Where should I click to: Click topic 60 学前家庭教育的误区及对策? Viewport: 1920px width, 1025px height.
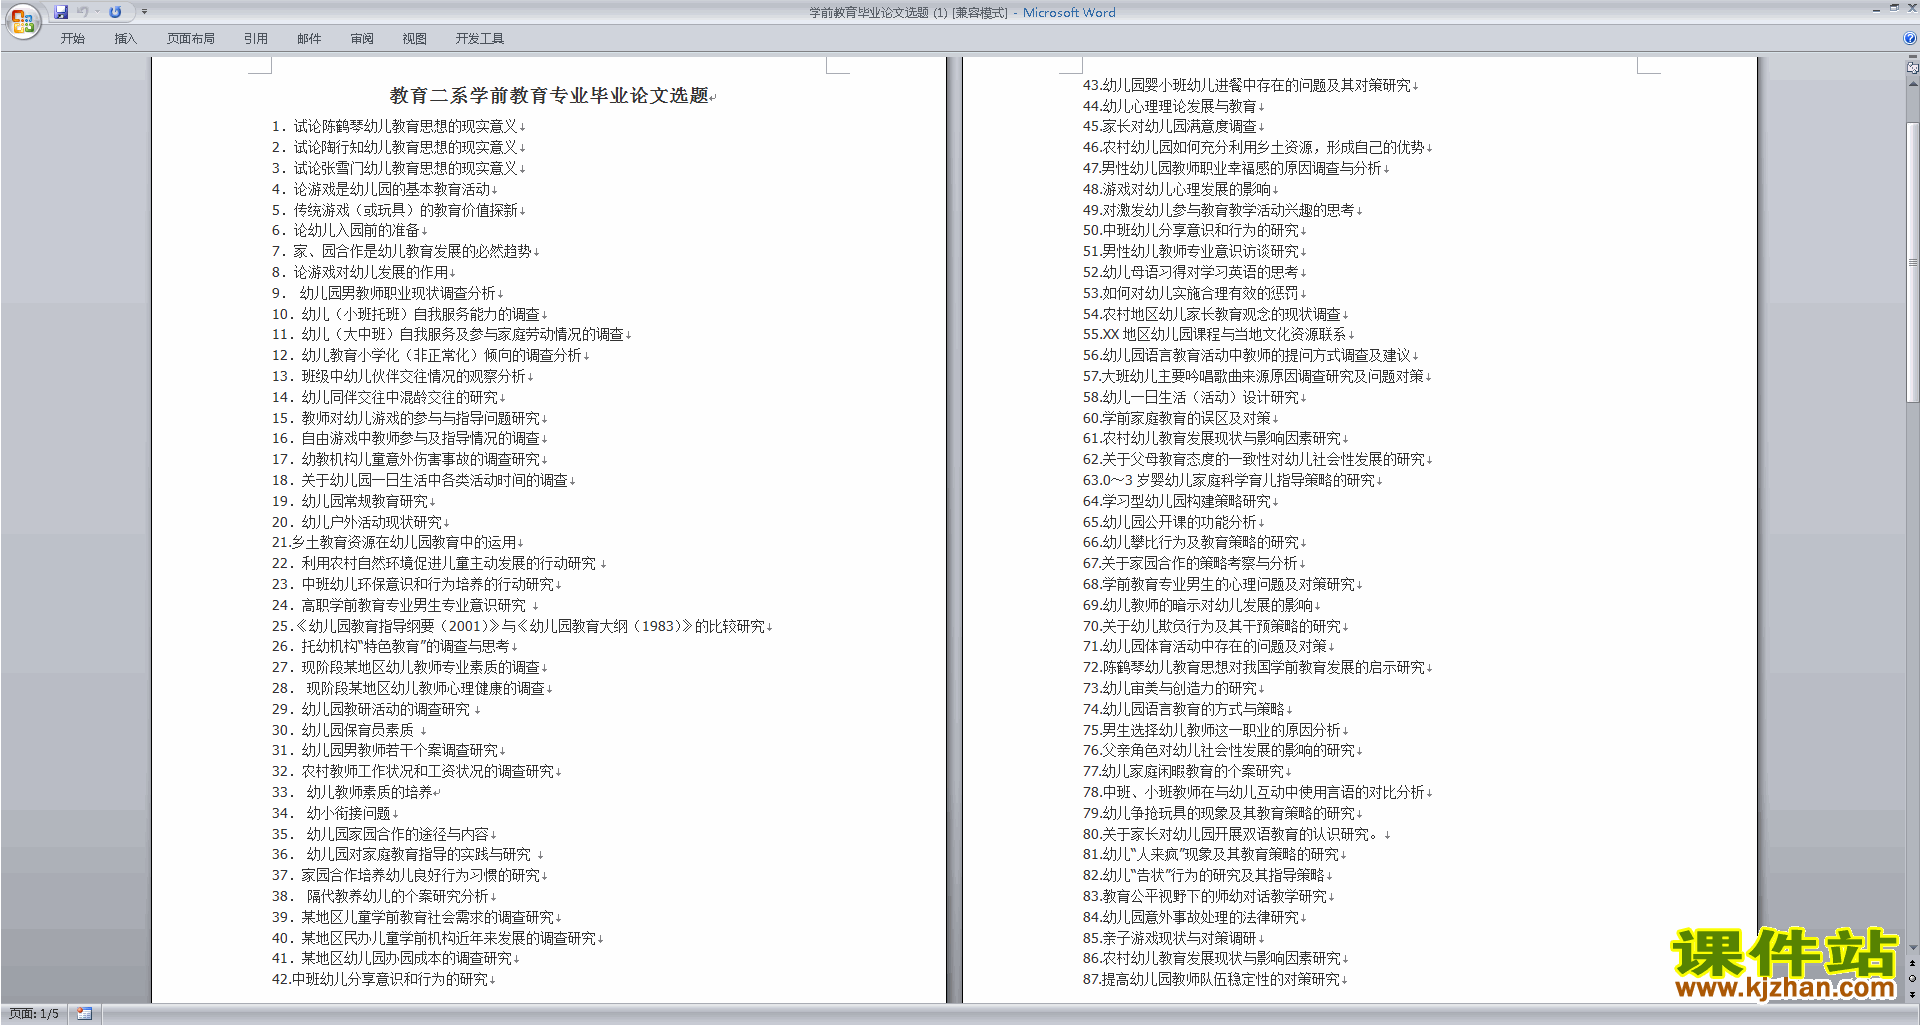1177,418
